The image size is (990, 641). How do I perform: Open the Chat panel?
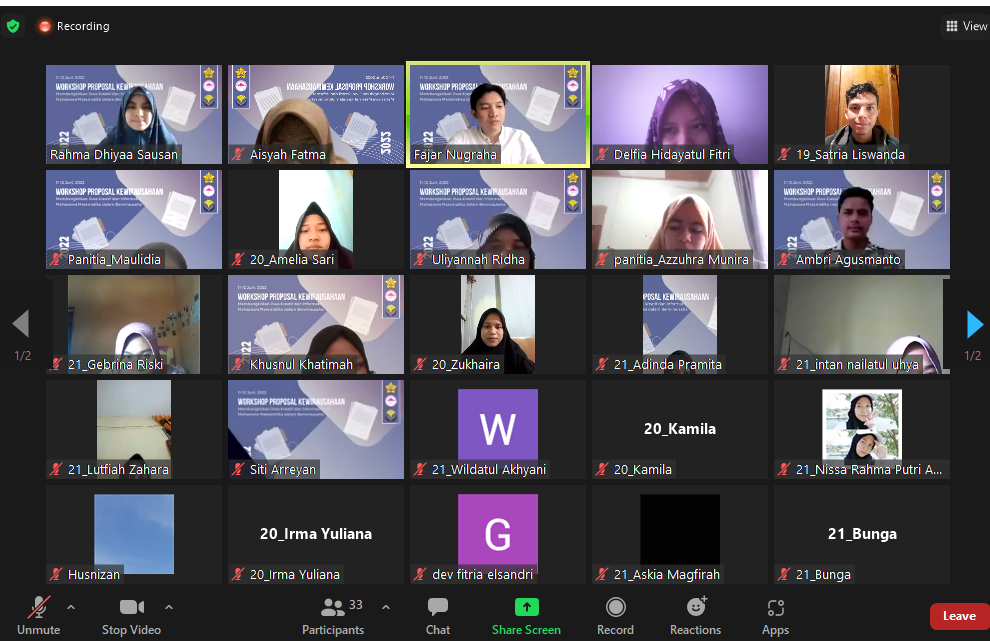pos(438,615)
